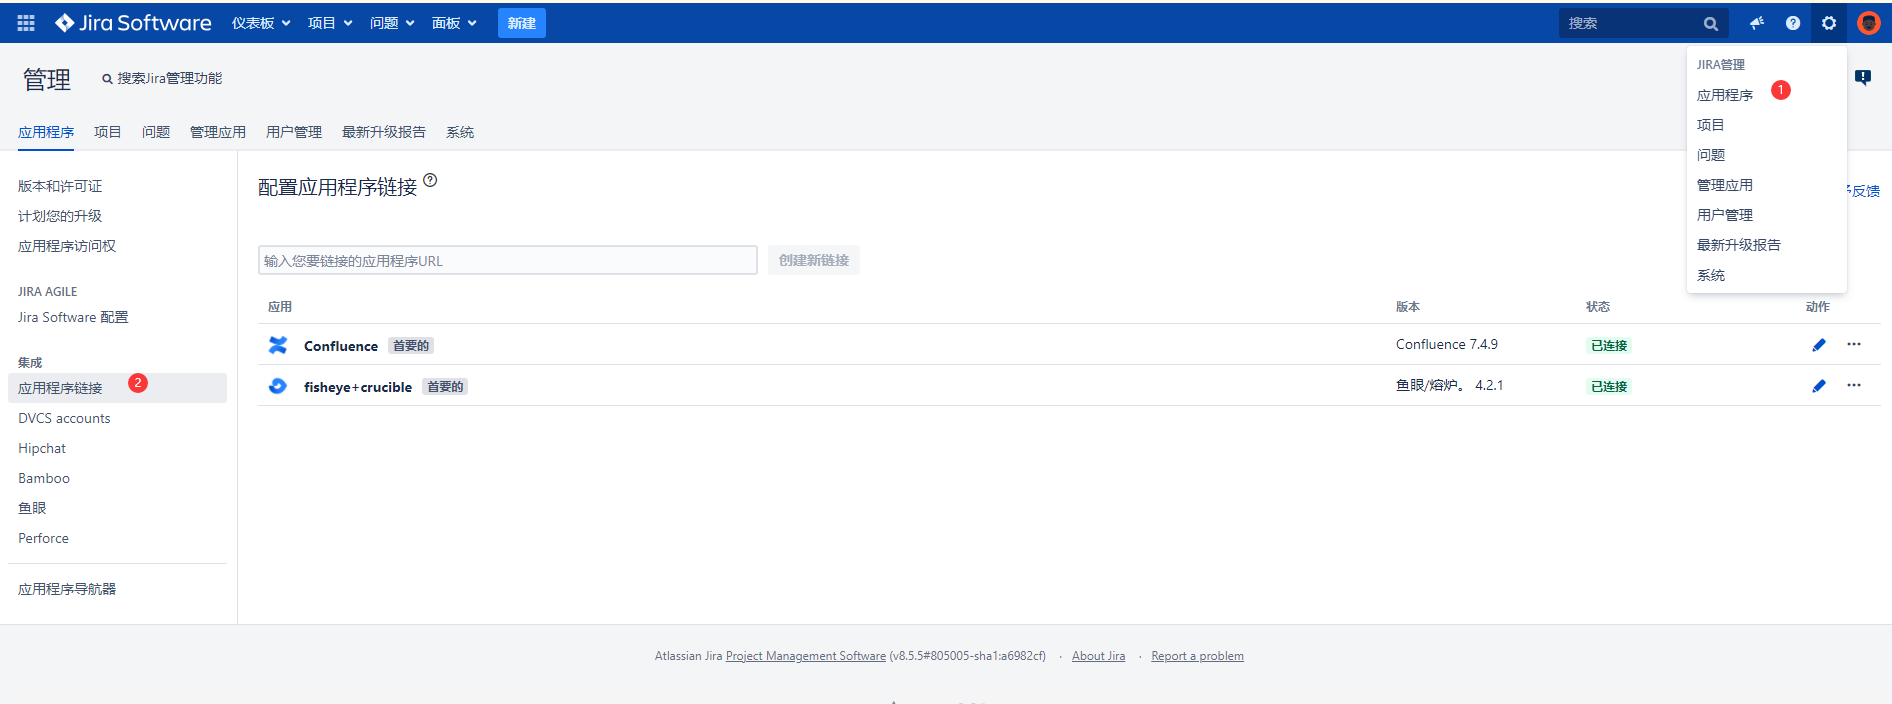Click the feedback speech bubble icon
1892x704 pixels.
pyautogui.click(x=1863, y=78)
